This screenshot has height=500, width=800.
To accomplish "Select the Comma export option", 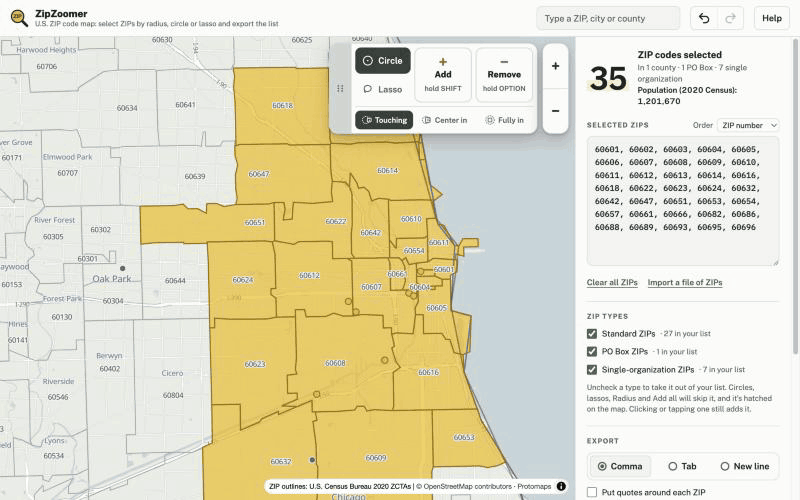I will [x=620, y=466].
